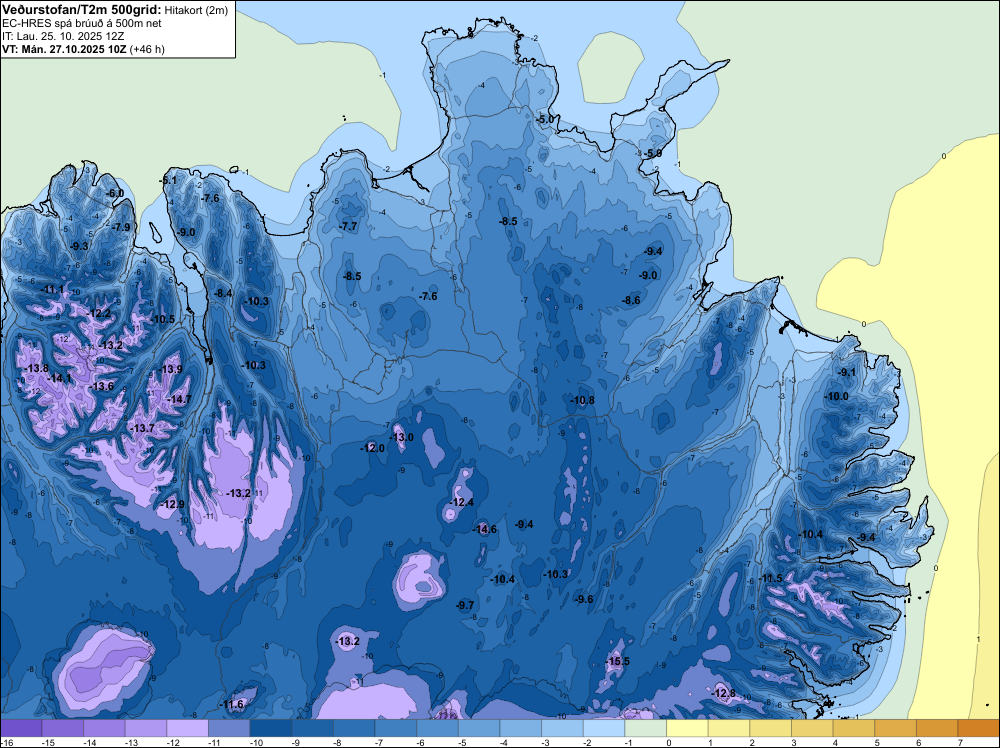
Task: Click the -7.7 temperature label
Action: coord(349,226)
